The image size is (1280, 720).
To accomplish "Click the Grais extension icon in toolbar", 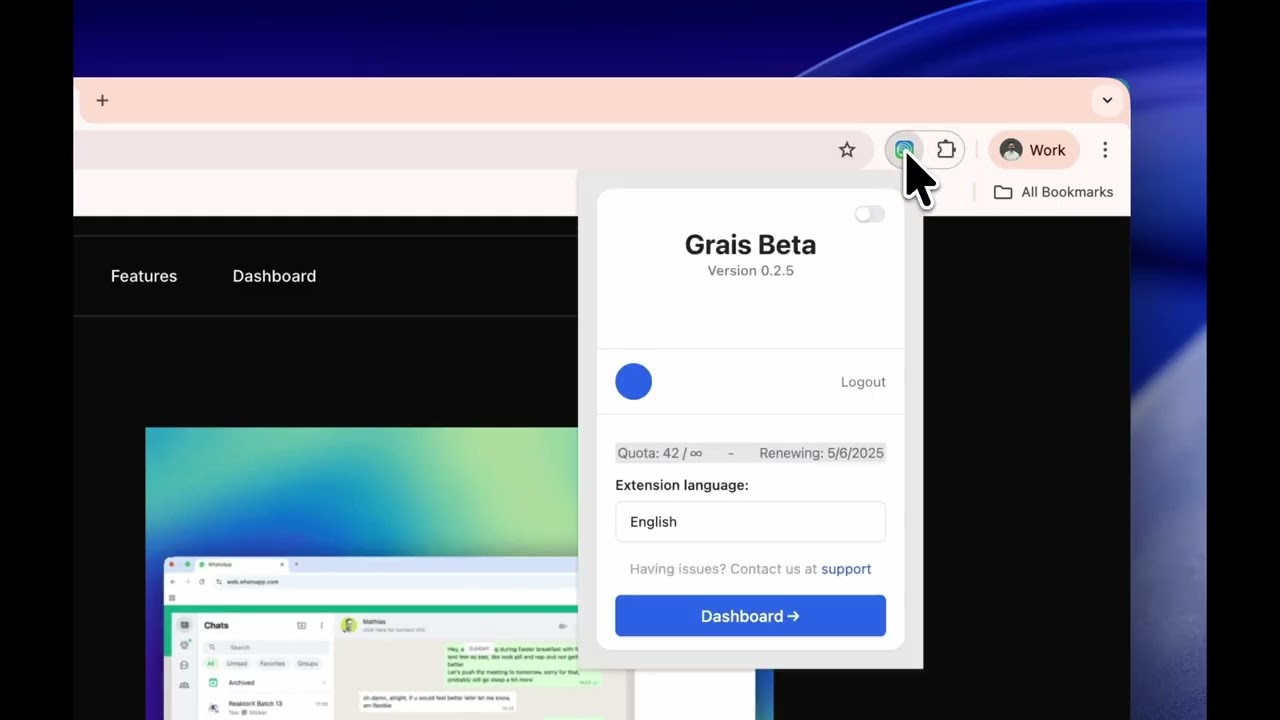I will pyautogui.click(x=904, y=150).
